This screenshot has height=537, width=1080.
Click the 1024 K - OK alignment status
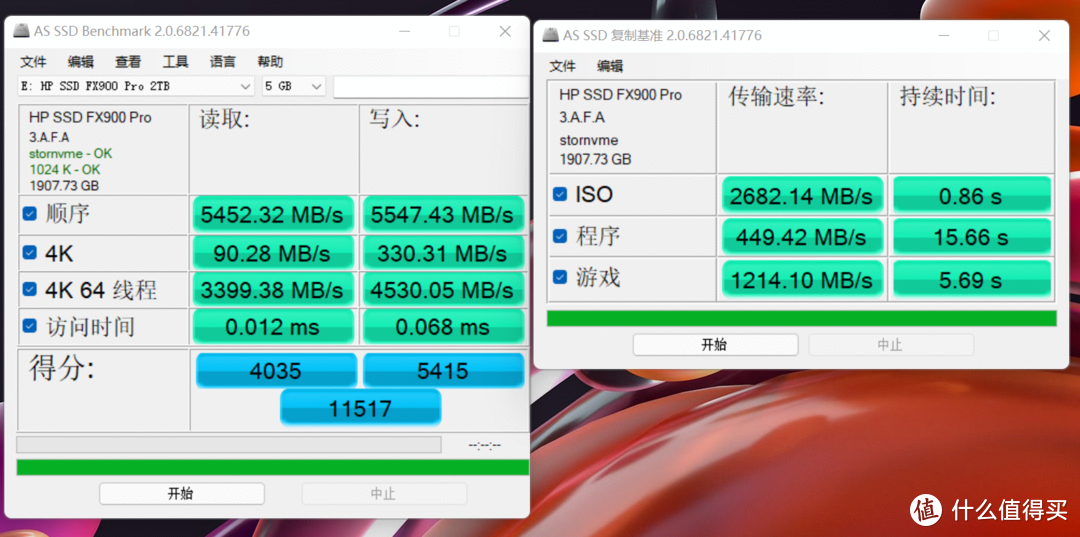pos(65,169)
